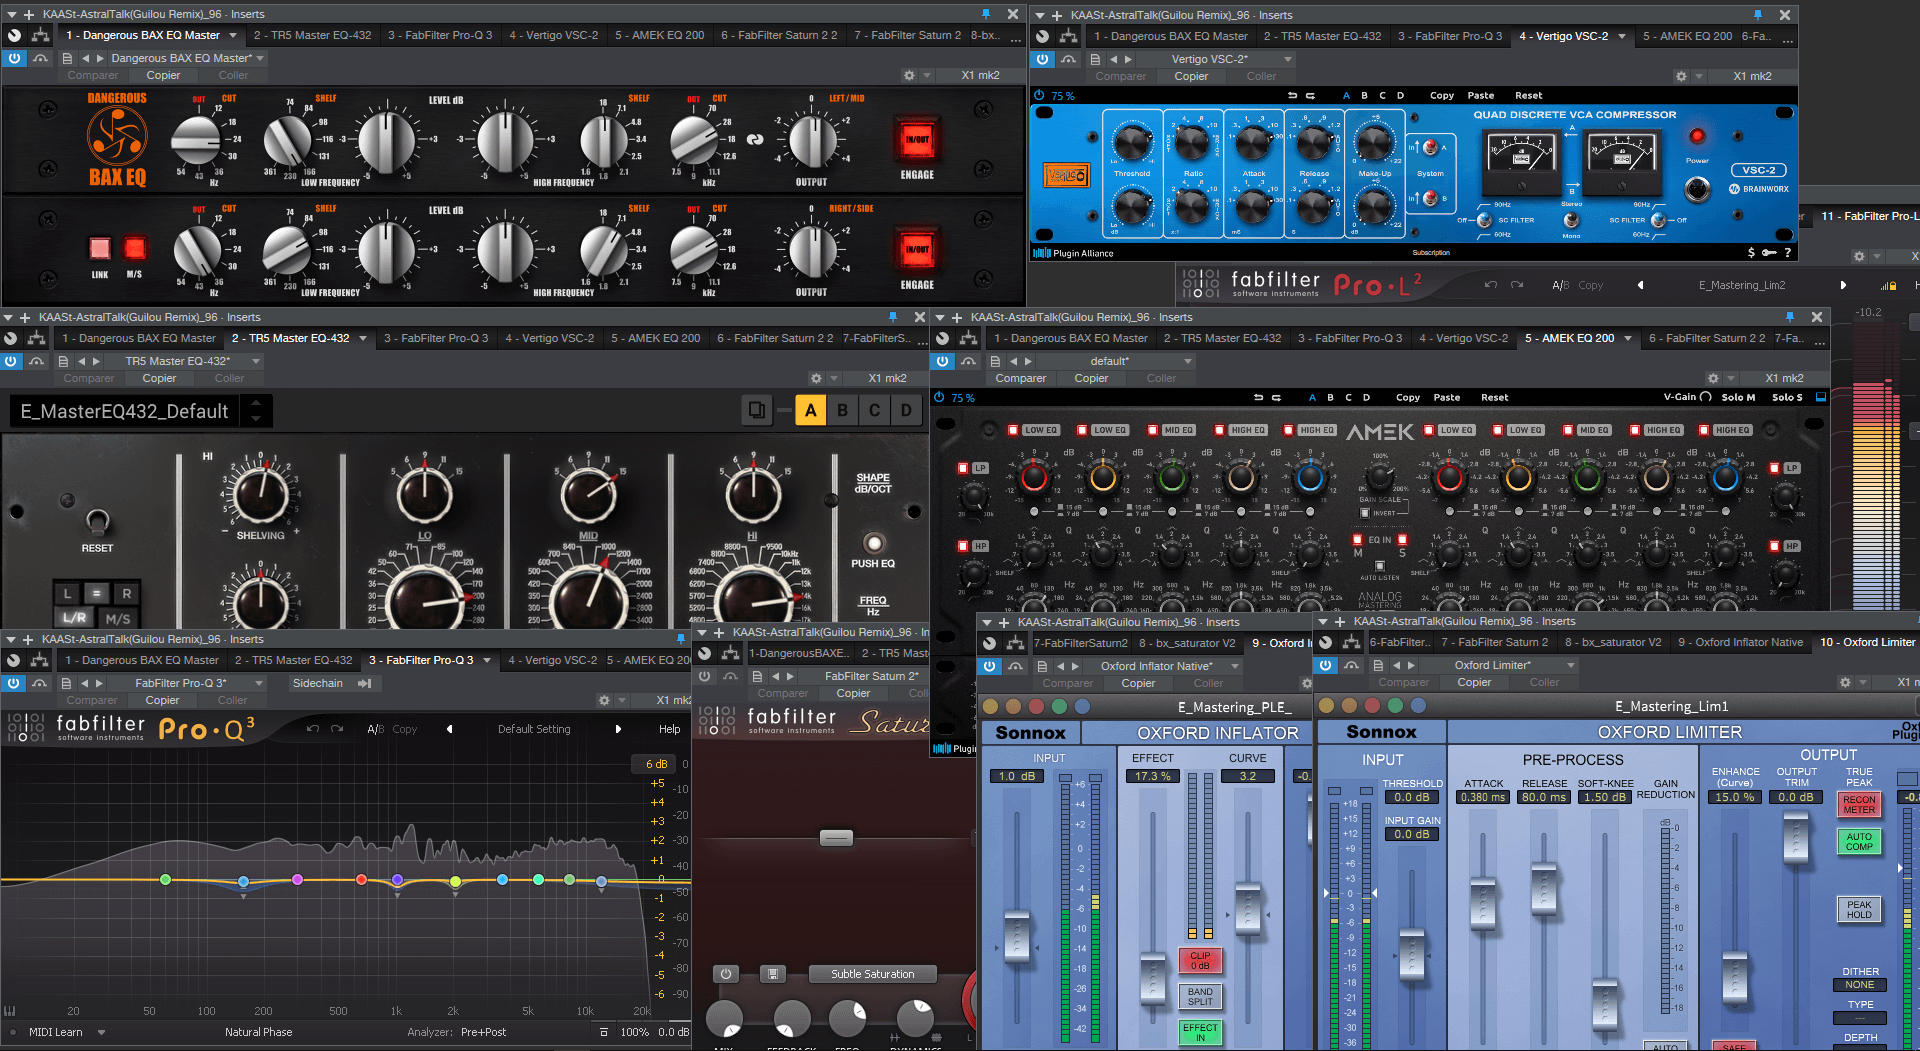
Task: Open Oxford Inflator Native preset dropdown
Action: (x=1235, y=665)
